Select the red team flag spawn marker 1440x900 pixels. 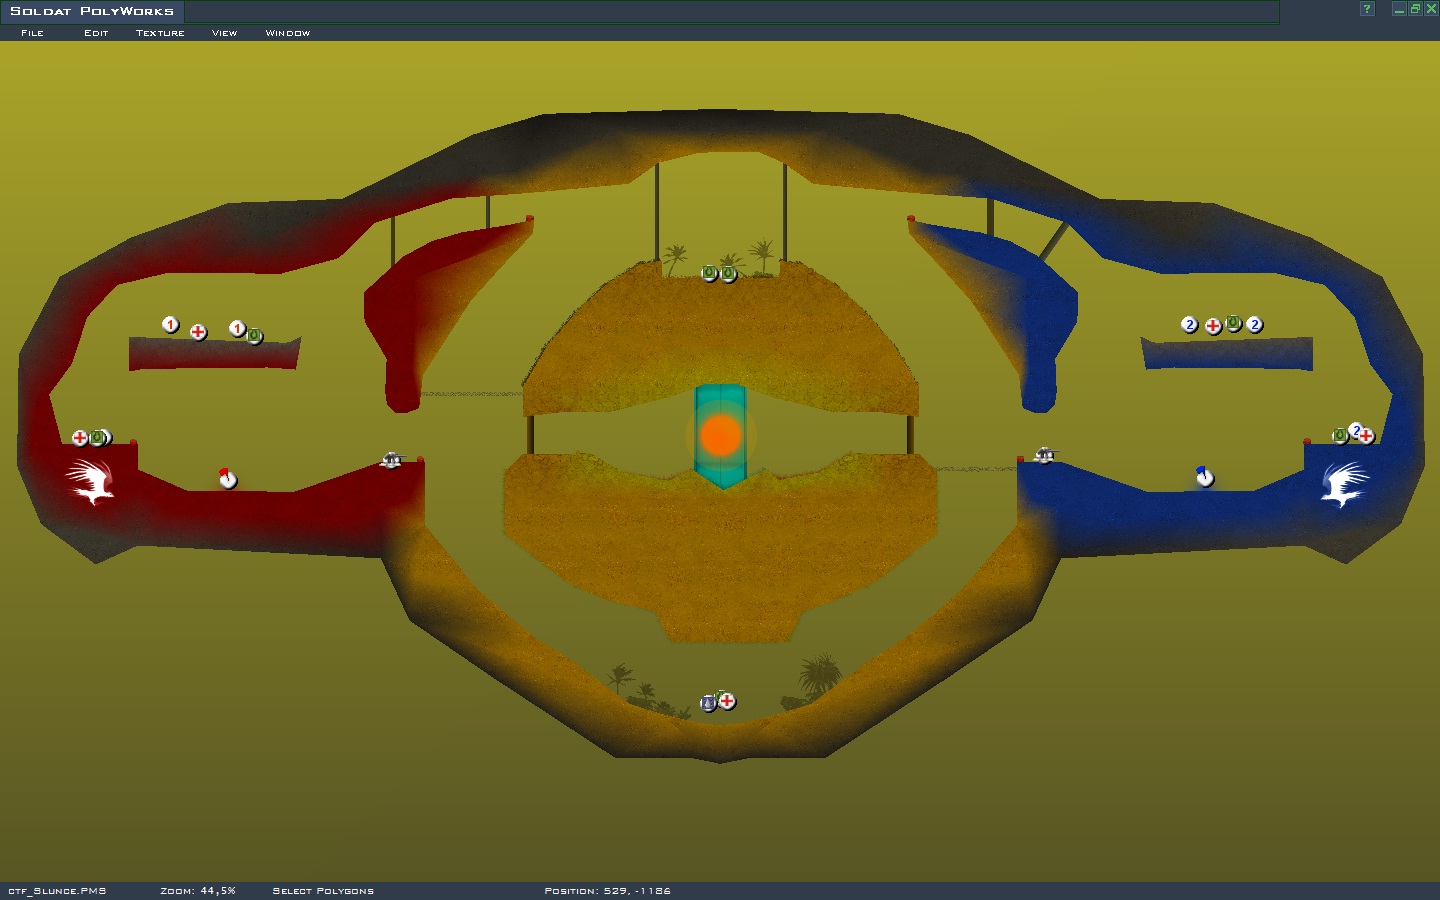coord(227,479)
